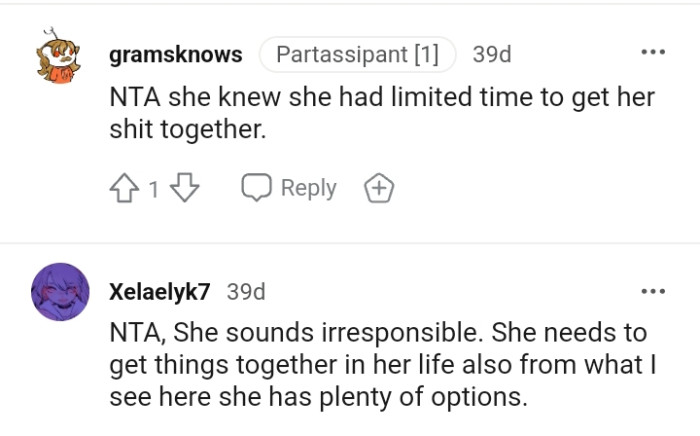Open Xelaelyk7's purple avatar
Screen dimensions: 700x436
pos(63,292)
